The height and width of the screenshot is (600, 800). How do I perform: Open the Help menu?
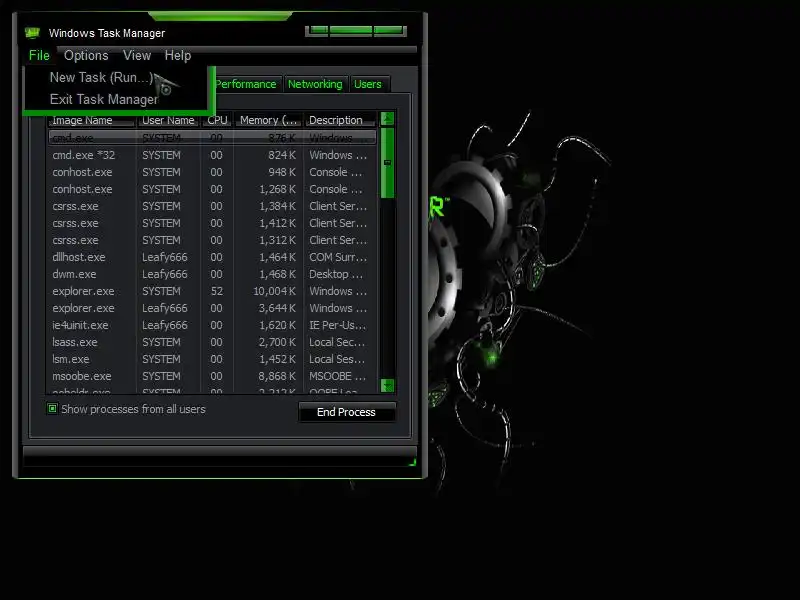coord(178,55)
